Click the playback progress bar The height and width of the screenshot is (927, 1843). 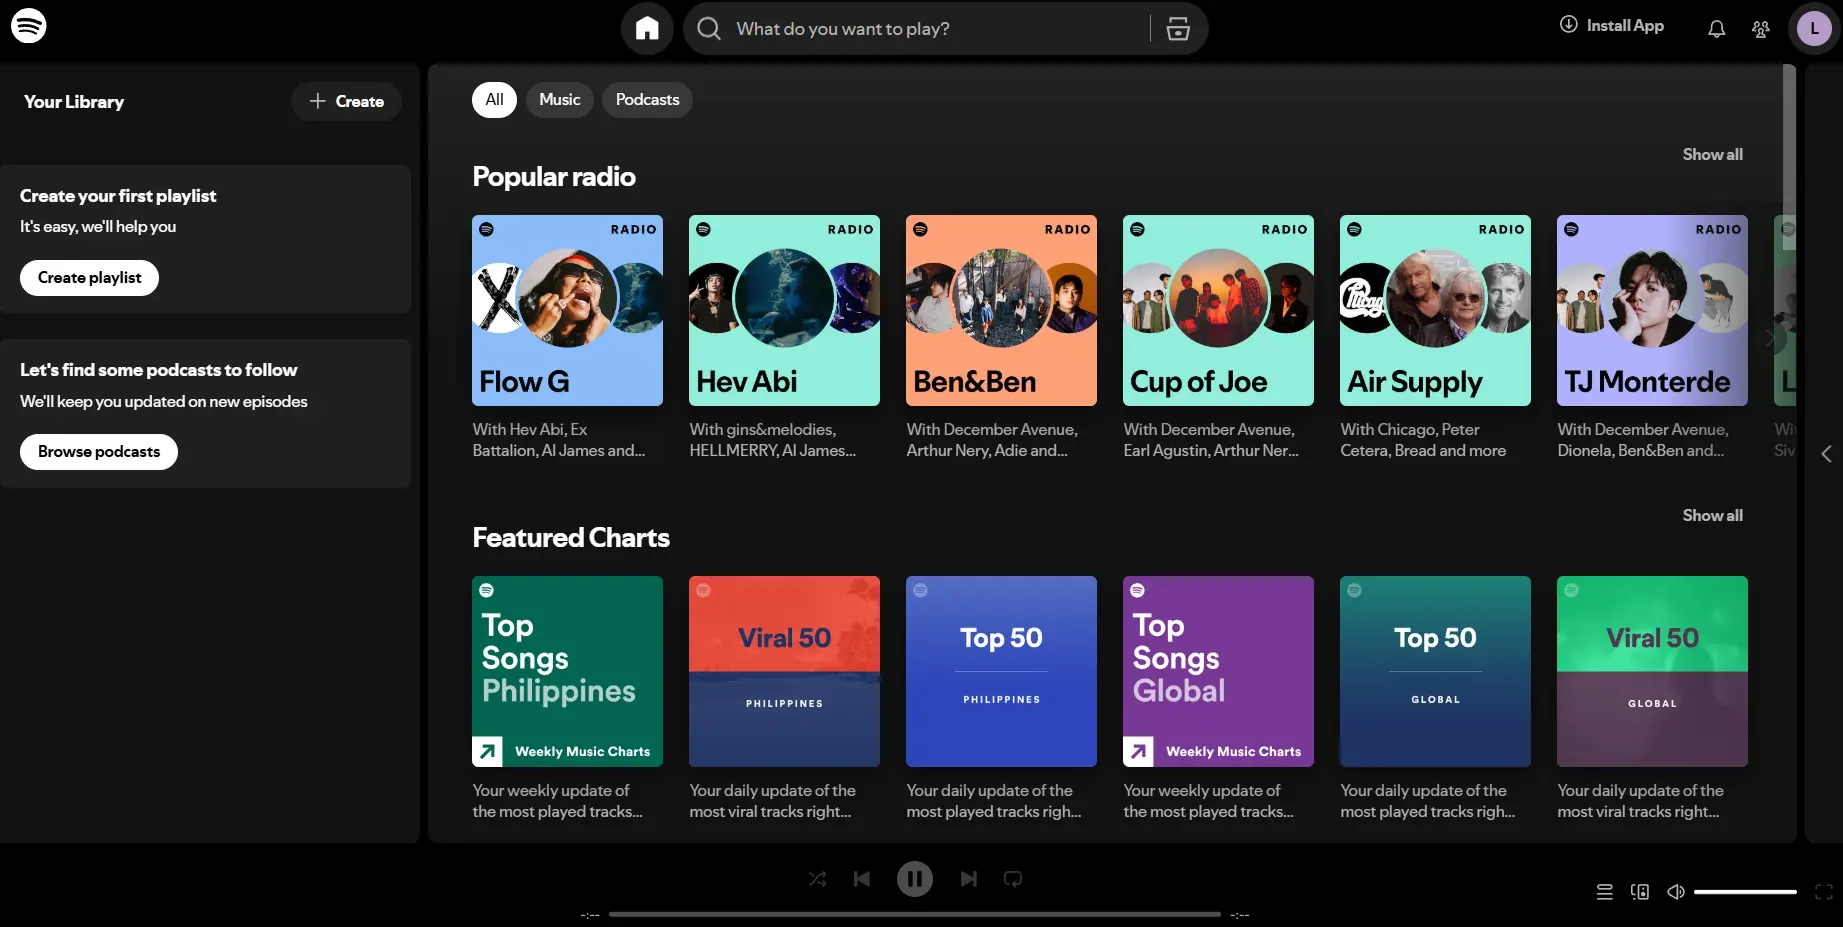(x=914, y=914)
